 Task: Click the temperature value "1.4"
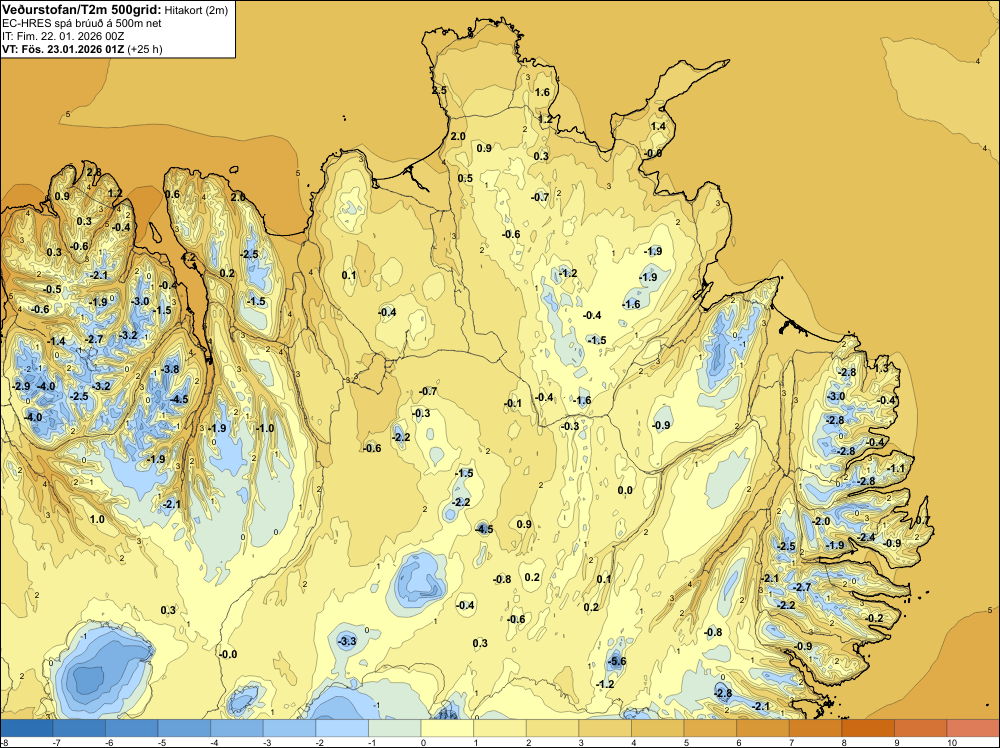(x=658, y=126)
